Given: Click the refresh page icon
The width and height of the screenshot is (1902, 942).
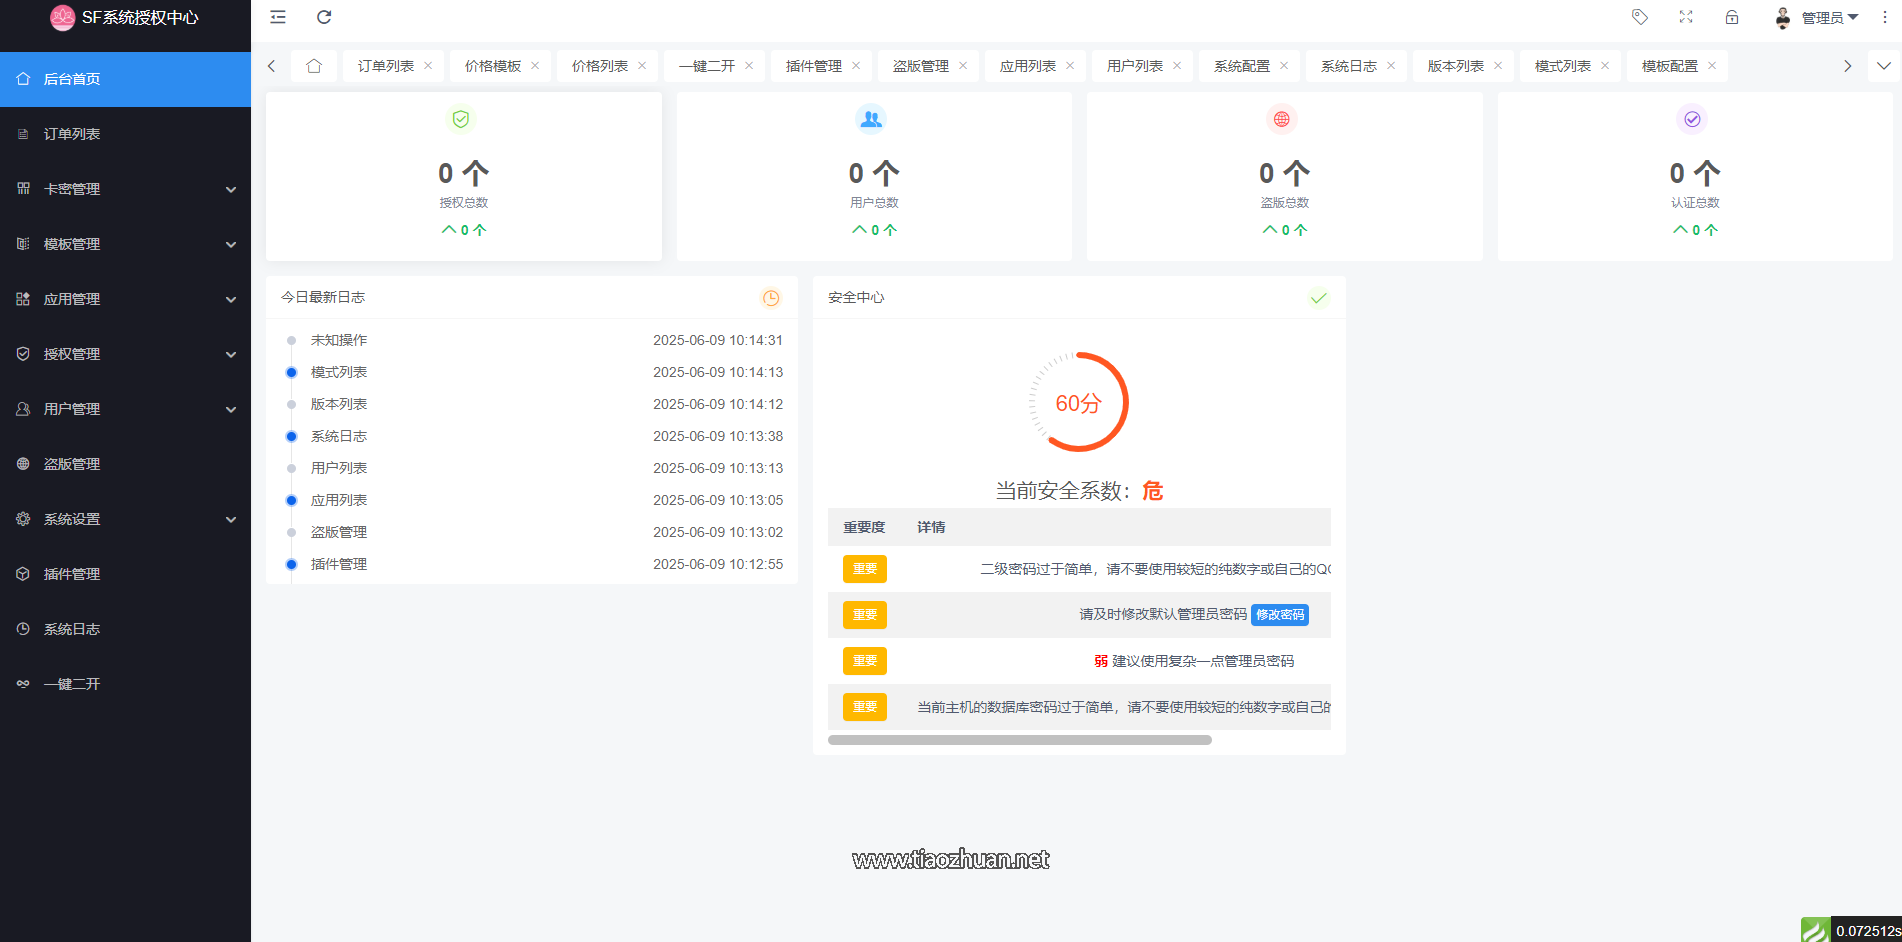Looking at the screenshot, I should coord(324,17).
